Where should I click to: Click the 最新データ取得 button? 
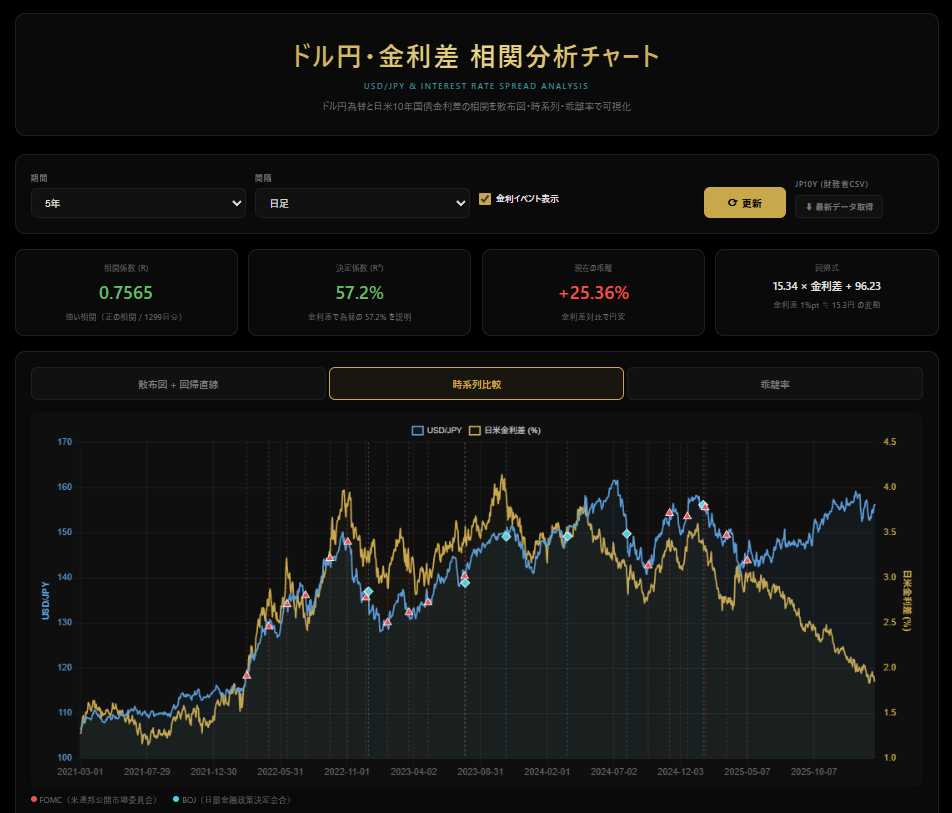point(838,207)
